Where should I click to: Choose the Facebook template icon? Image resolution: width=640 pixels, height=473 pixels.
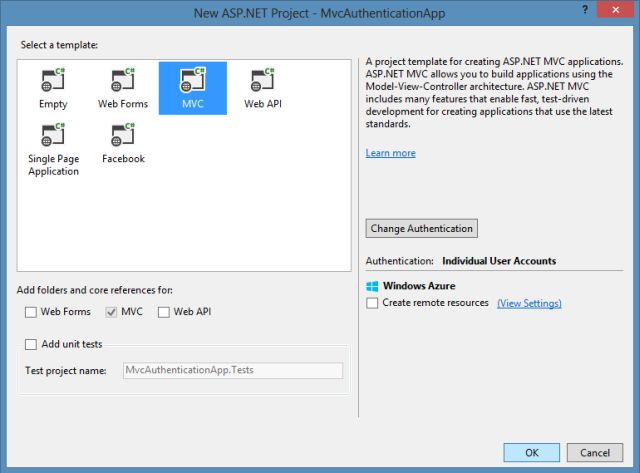tap(123, 135)
